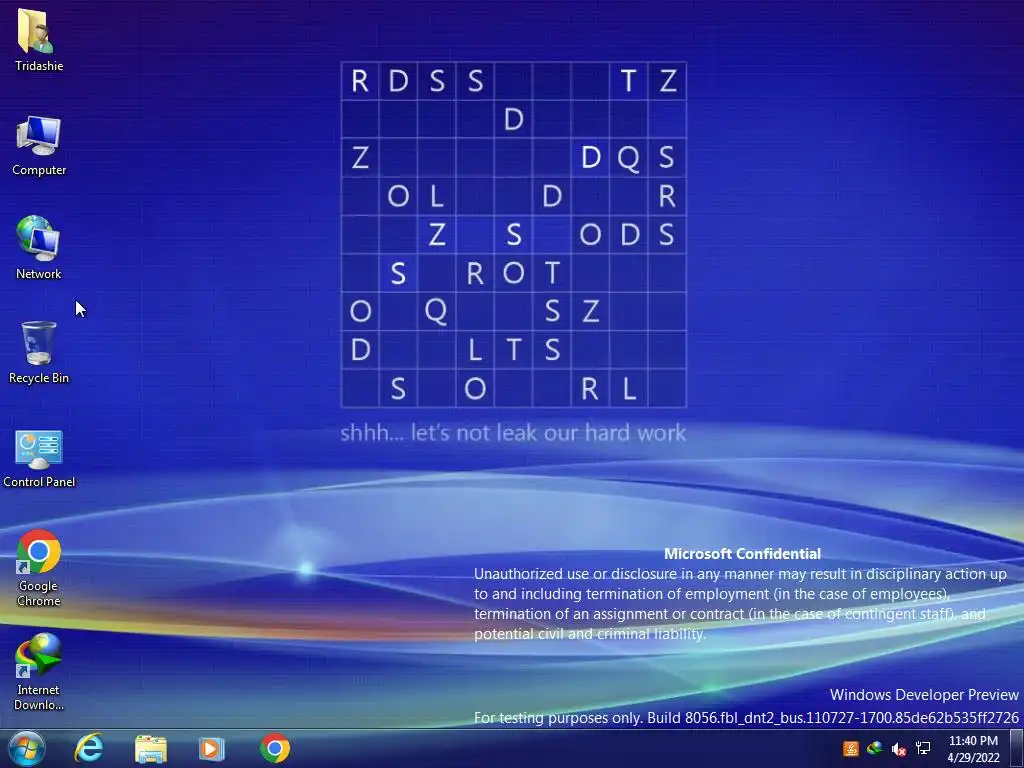Click the muted volume tray icon

click(x=899, y=749)
